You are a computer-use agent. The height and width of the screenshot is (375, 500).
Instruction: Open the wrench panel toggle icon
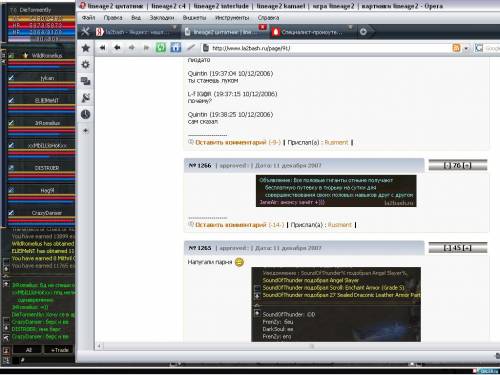click(85, 32)
